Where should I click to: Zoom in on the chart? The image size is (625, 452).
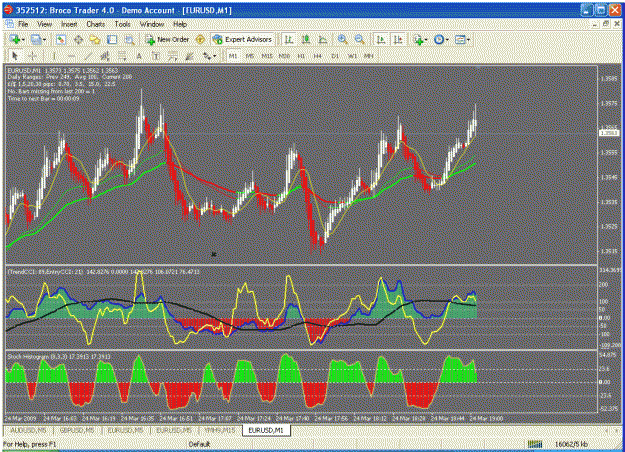pyautogui.click(x=342, y=39)
